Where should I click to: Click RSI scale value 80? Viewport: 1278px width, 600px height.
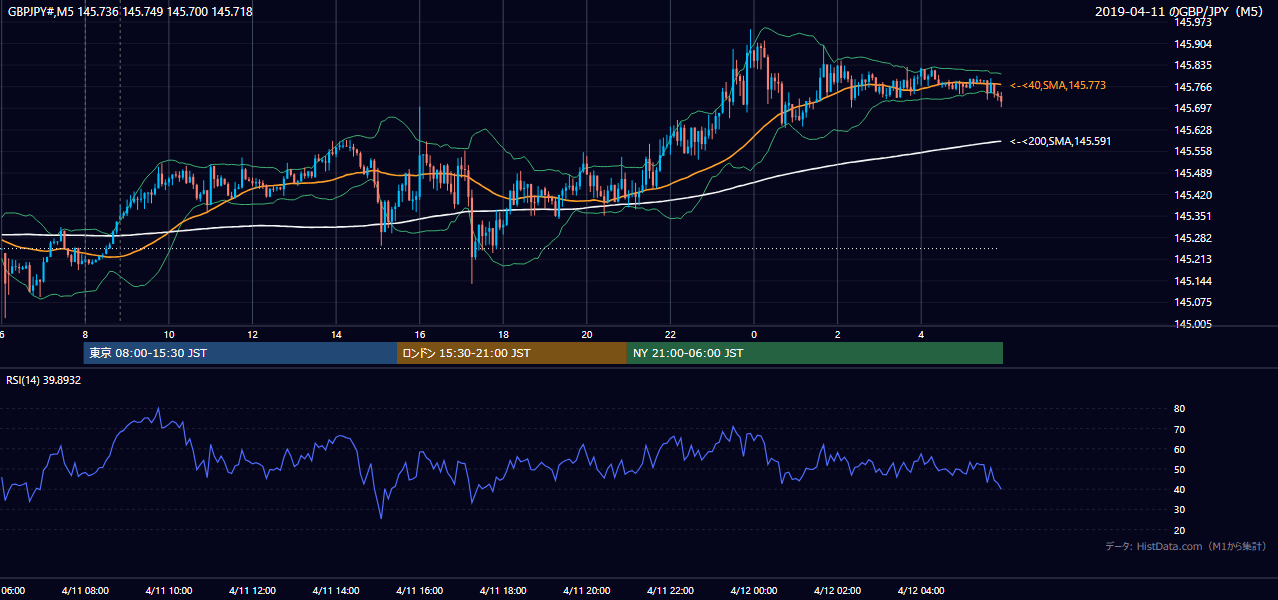point(1179,409)
